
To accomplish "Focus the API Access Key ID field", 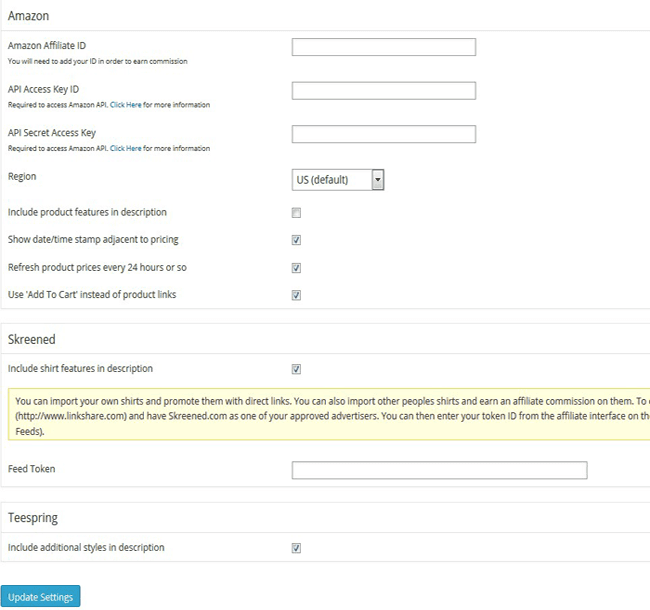I will [x=383, y=91].
